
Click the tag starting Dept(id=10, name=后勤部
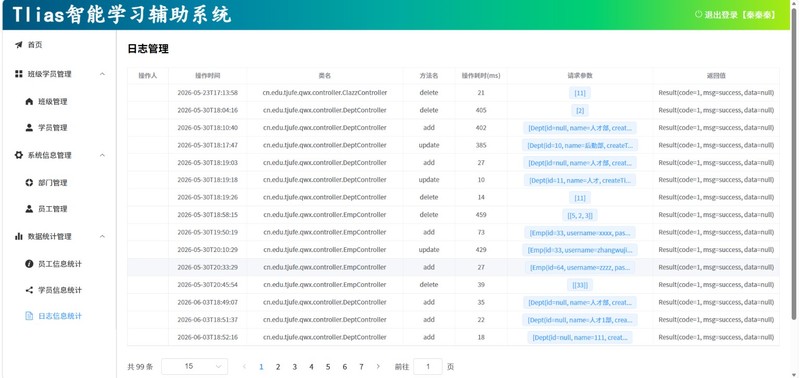tap(580, 145)
